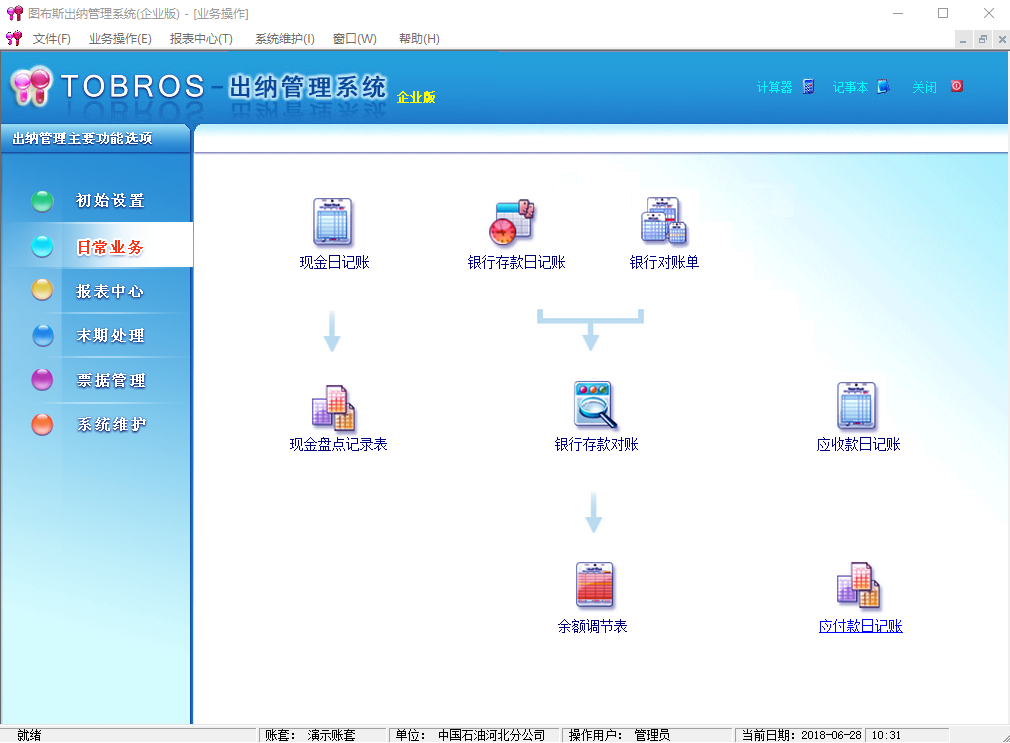Open the 现金日记账 (Cash Journal) icon
The width and height of the screenshot is (1010, 743).
click(333, 223)
